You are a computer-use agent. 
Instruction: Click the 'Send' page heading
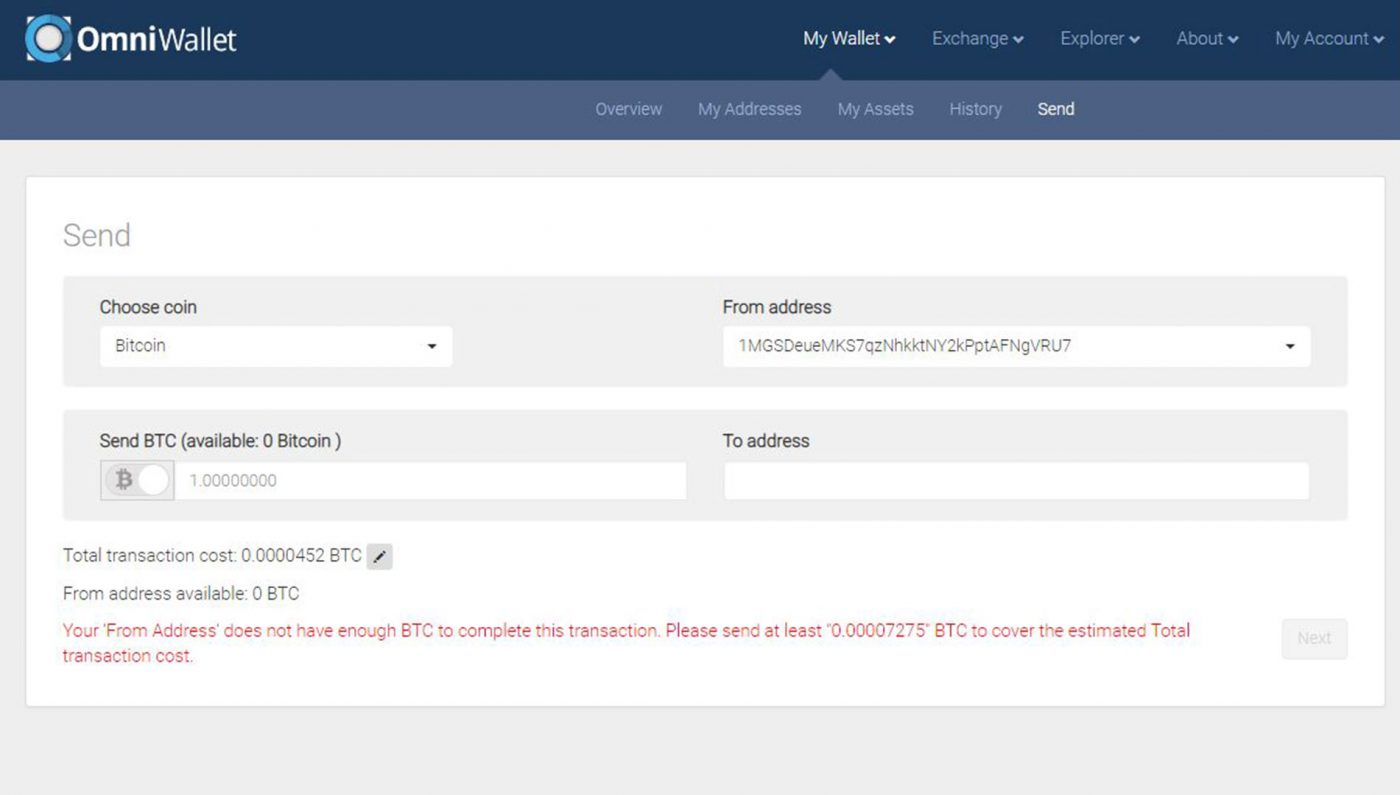coord(97,235)
